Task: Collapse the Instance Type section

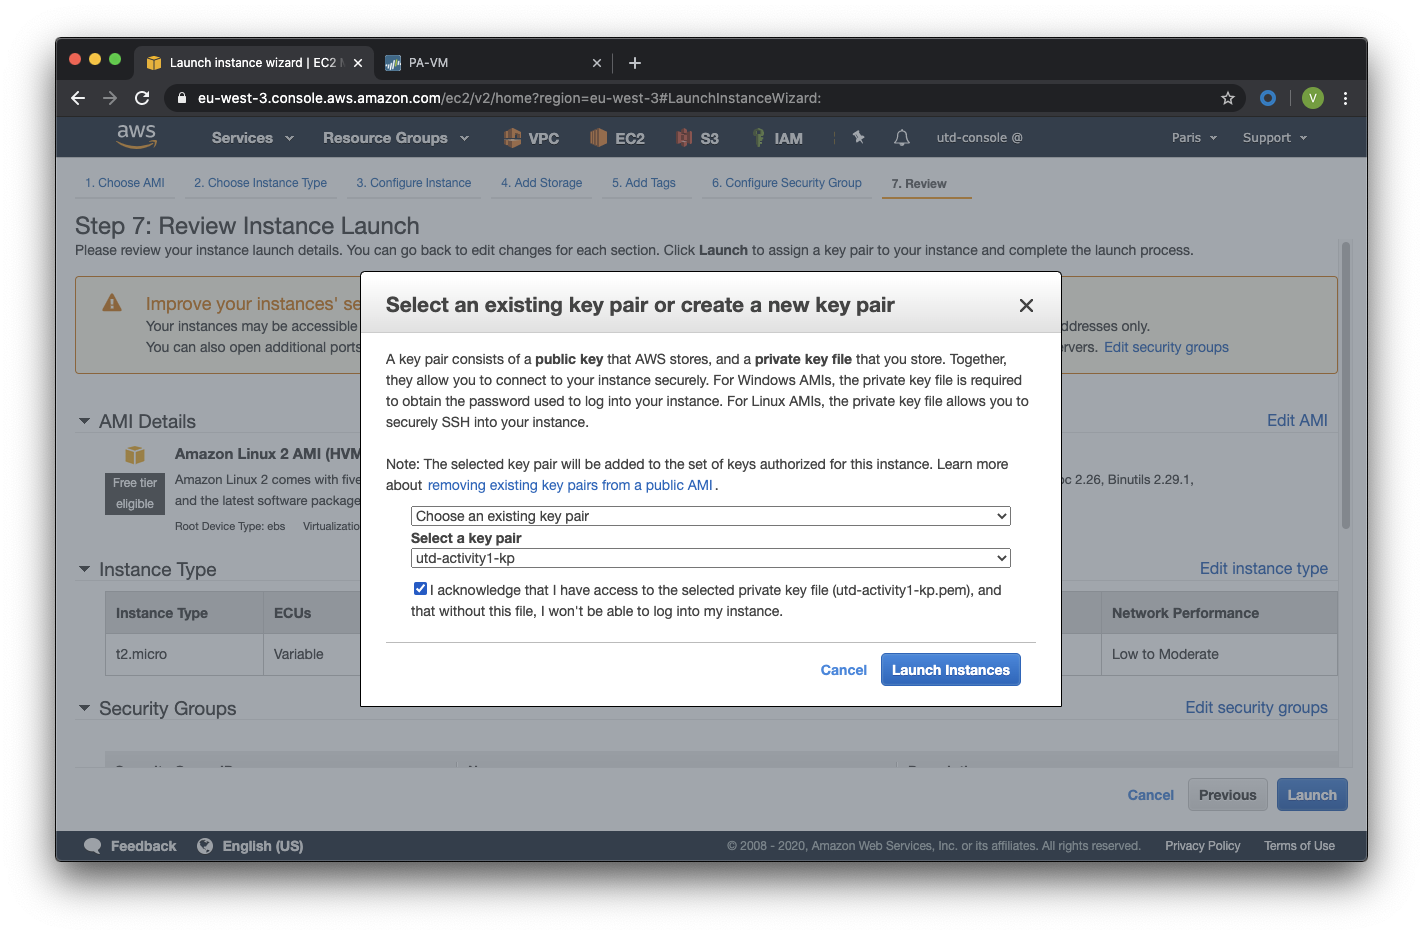Action: pyautogui.click(x=84, y=570)
